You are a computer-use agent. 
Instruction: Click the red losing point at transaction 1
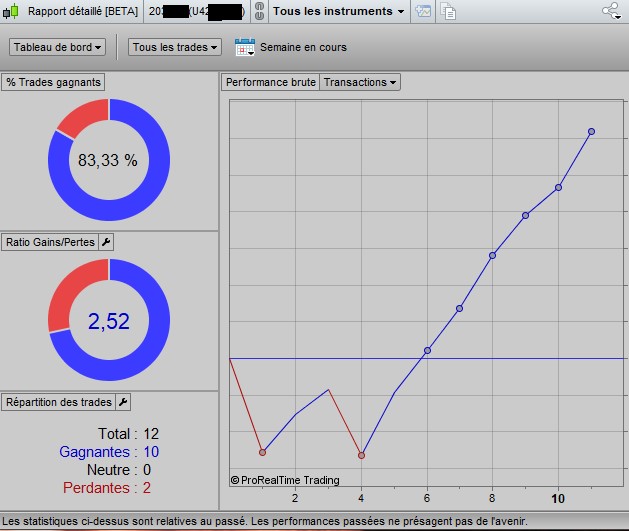(x=262, y=452)
